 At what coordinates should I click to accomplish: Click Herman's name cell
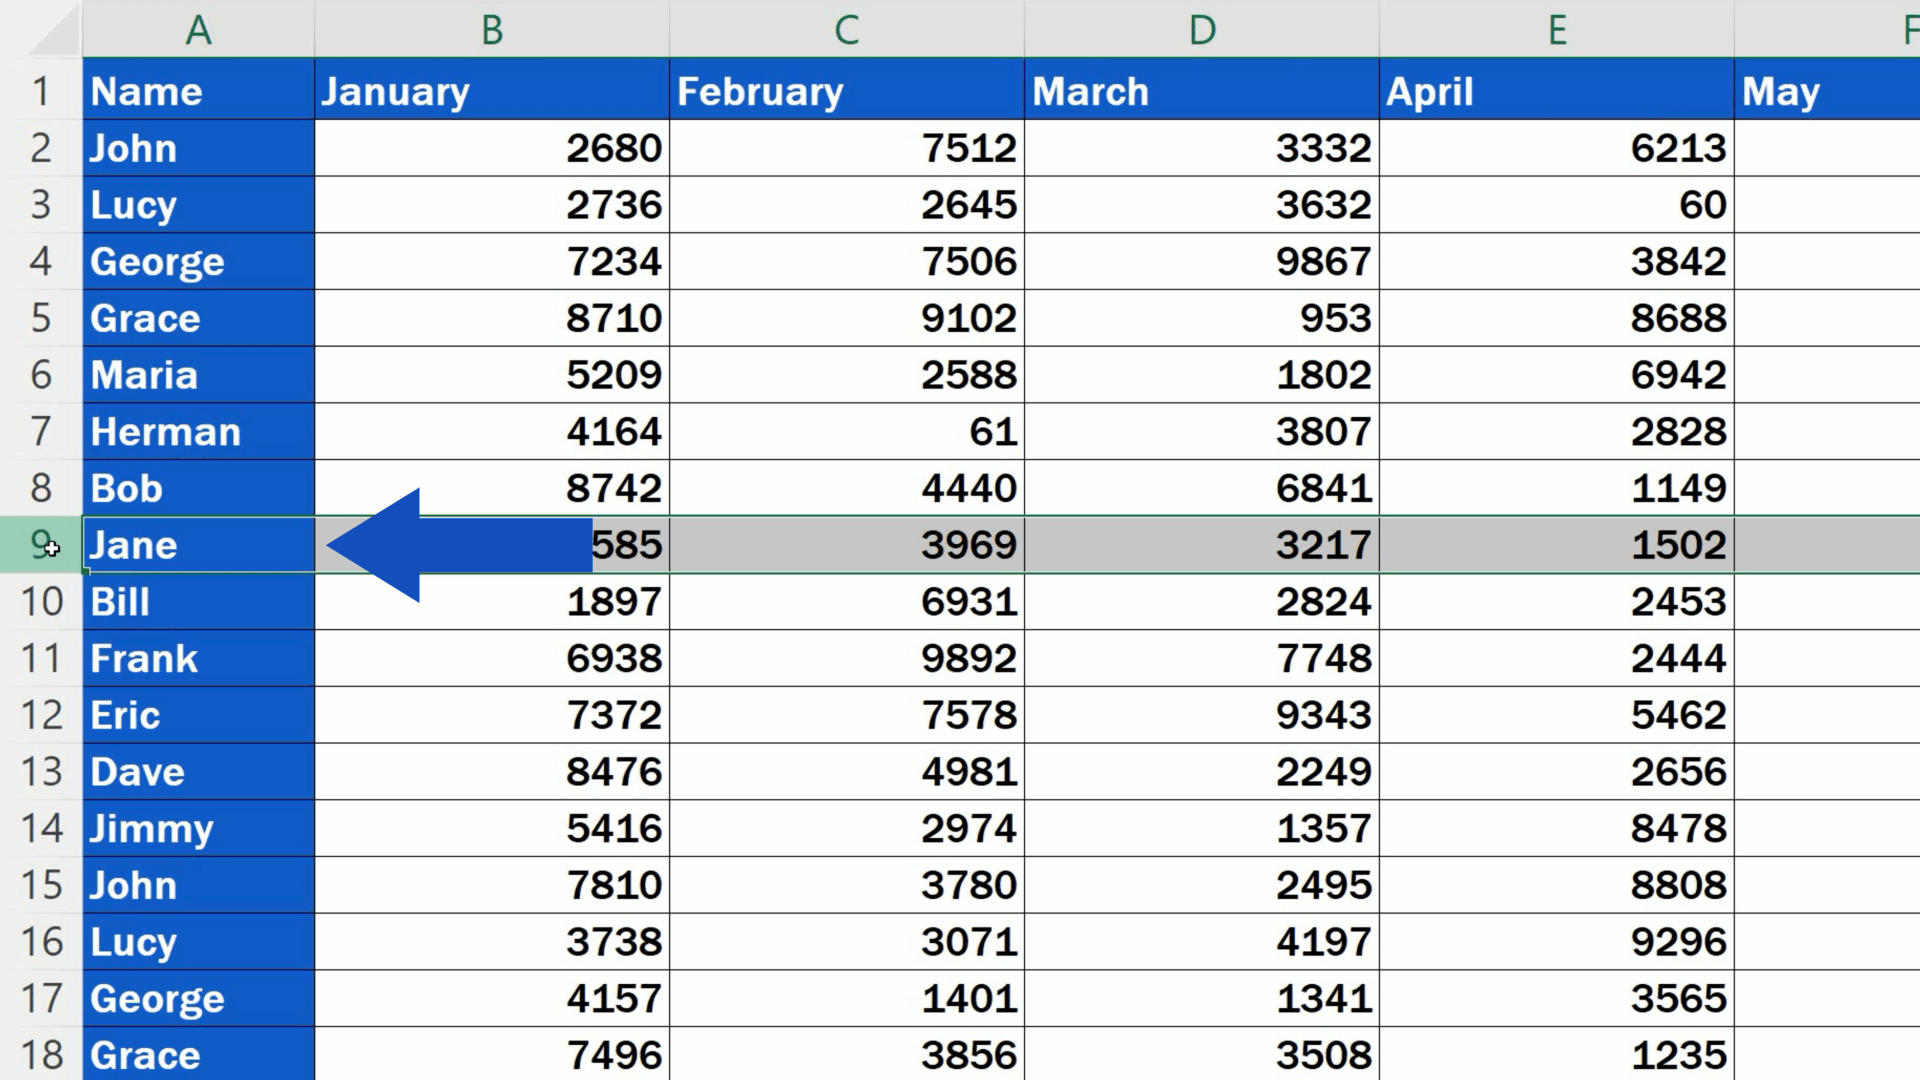click(197, 432)
